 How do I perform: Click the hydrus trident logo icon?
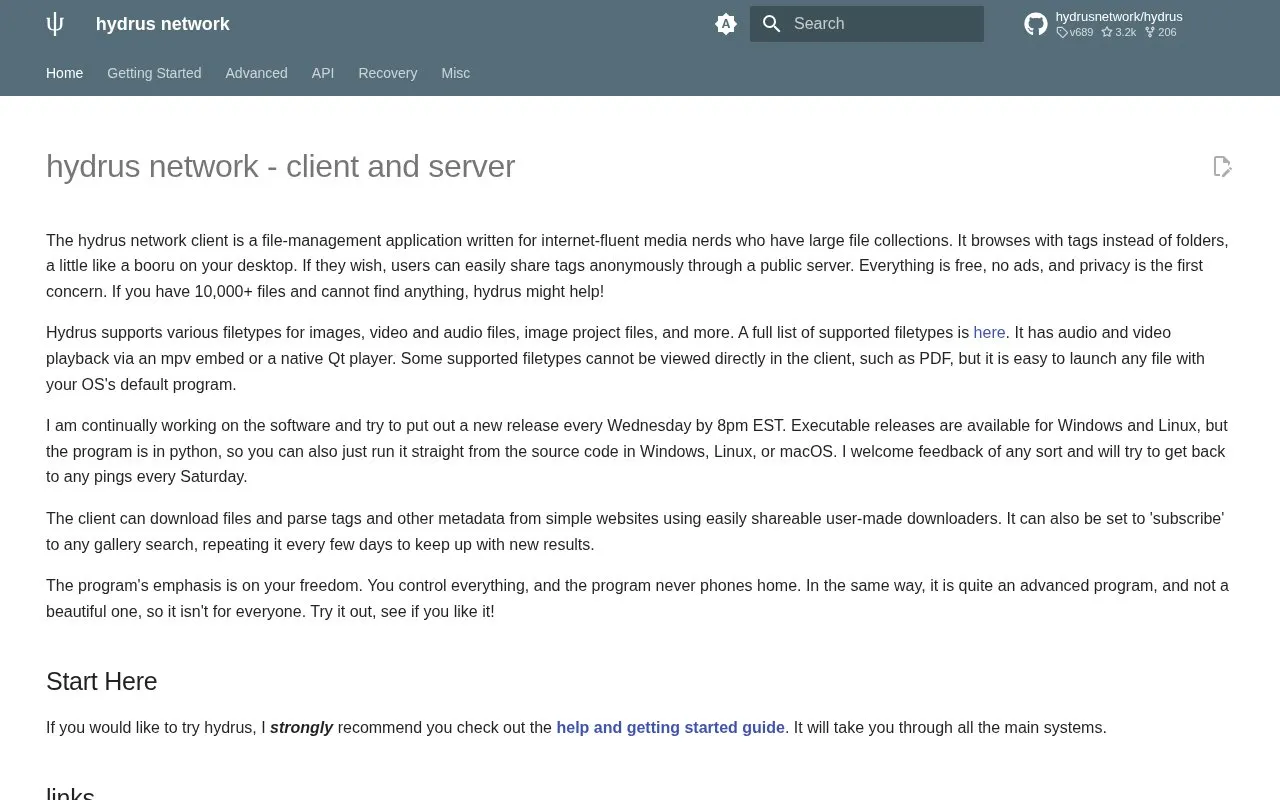pos(55,24)
